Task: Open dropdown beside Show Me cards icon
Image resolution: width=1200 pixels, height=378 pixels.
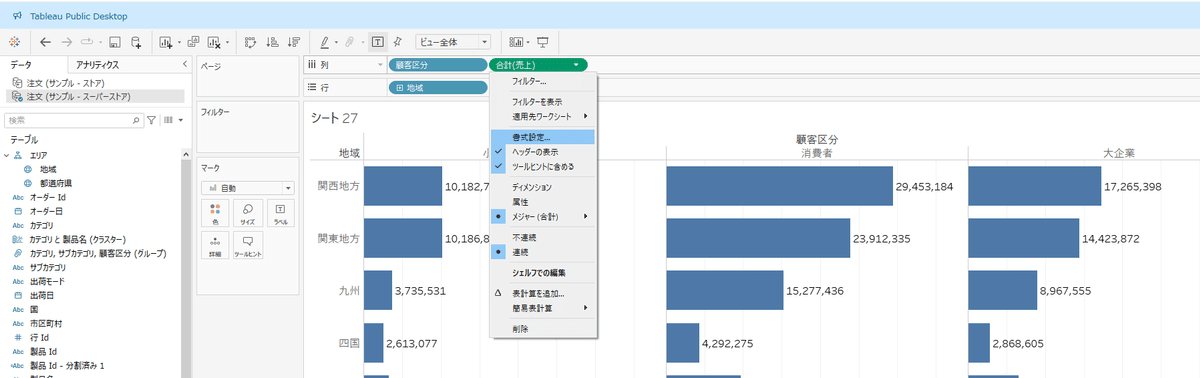Action: 529,42
